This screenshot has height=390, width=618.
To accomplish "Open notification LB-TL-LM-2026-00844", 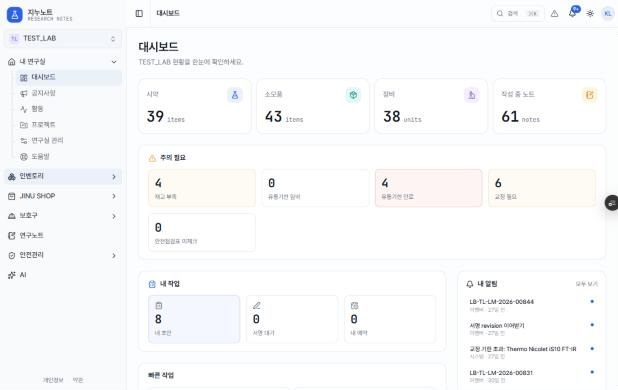I will (x=531, y=305).
